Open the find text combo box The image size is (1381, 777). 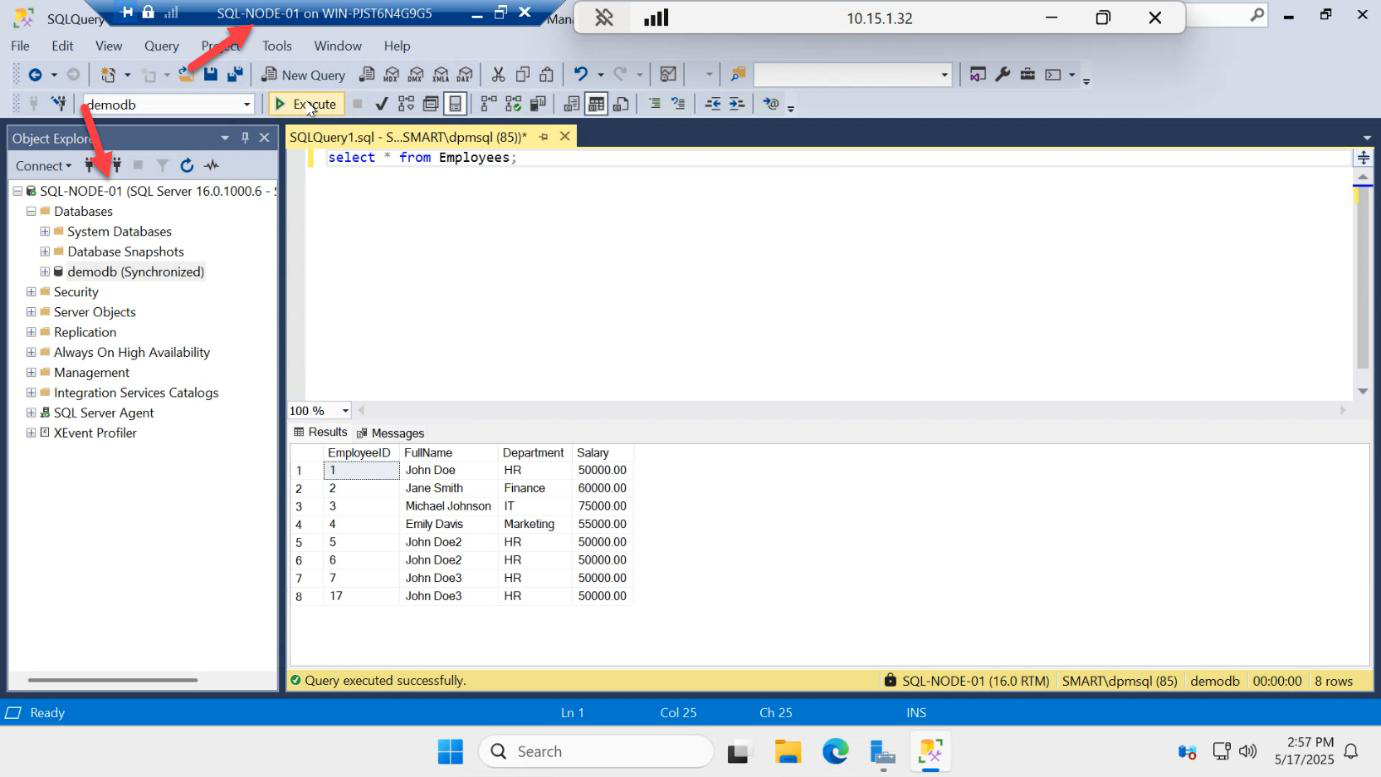pos(852,75)
